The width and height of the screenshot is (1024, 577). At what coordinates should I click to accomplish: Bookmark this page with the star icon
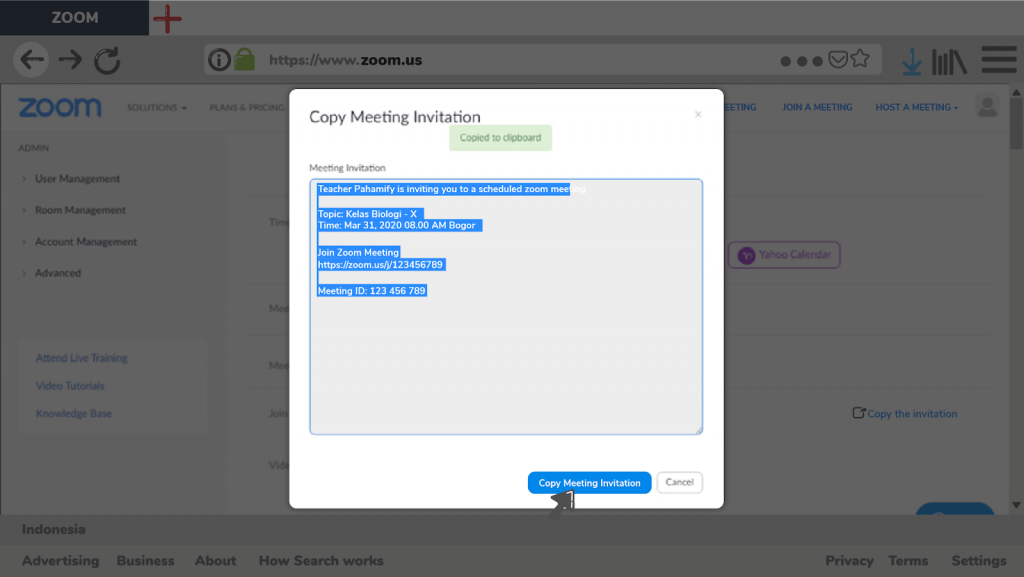click(x=860, y=59)
